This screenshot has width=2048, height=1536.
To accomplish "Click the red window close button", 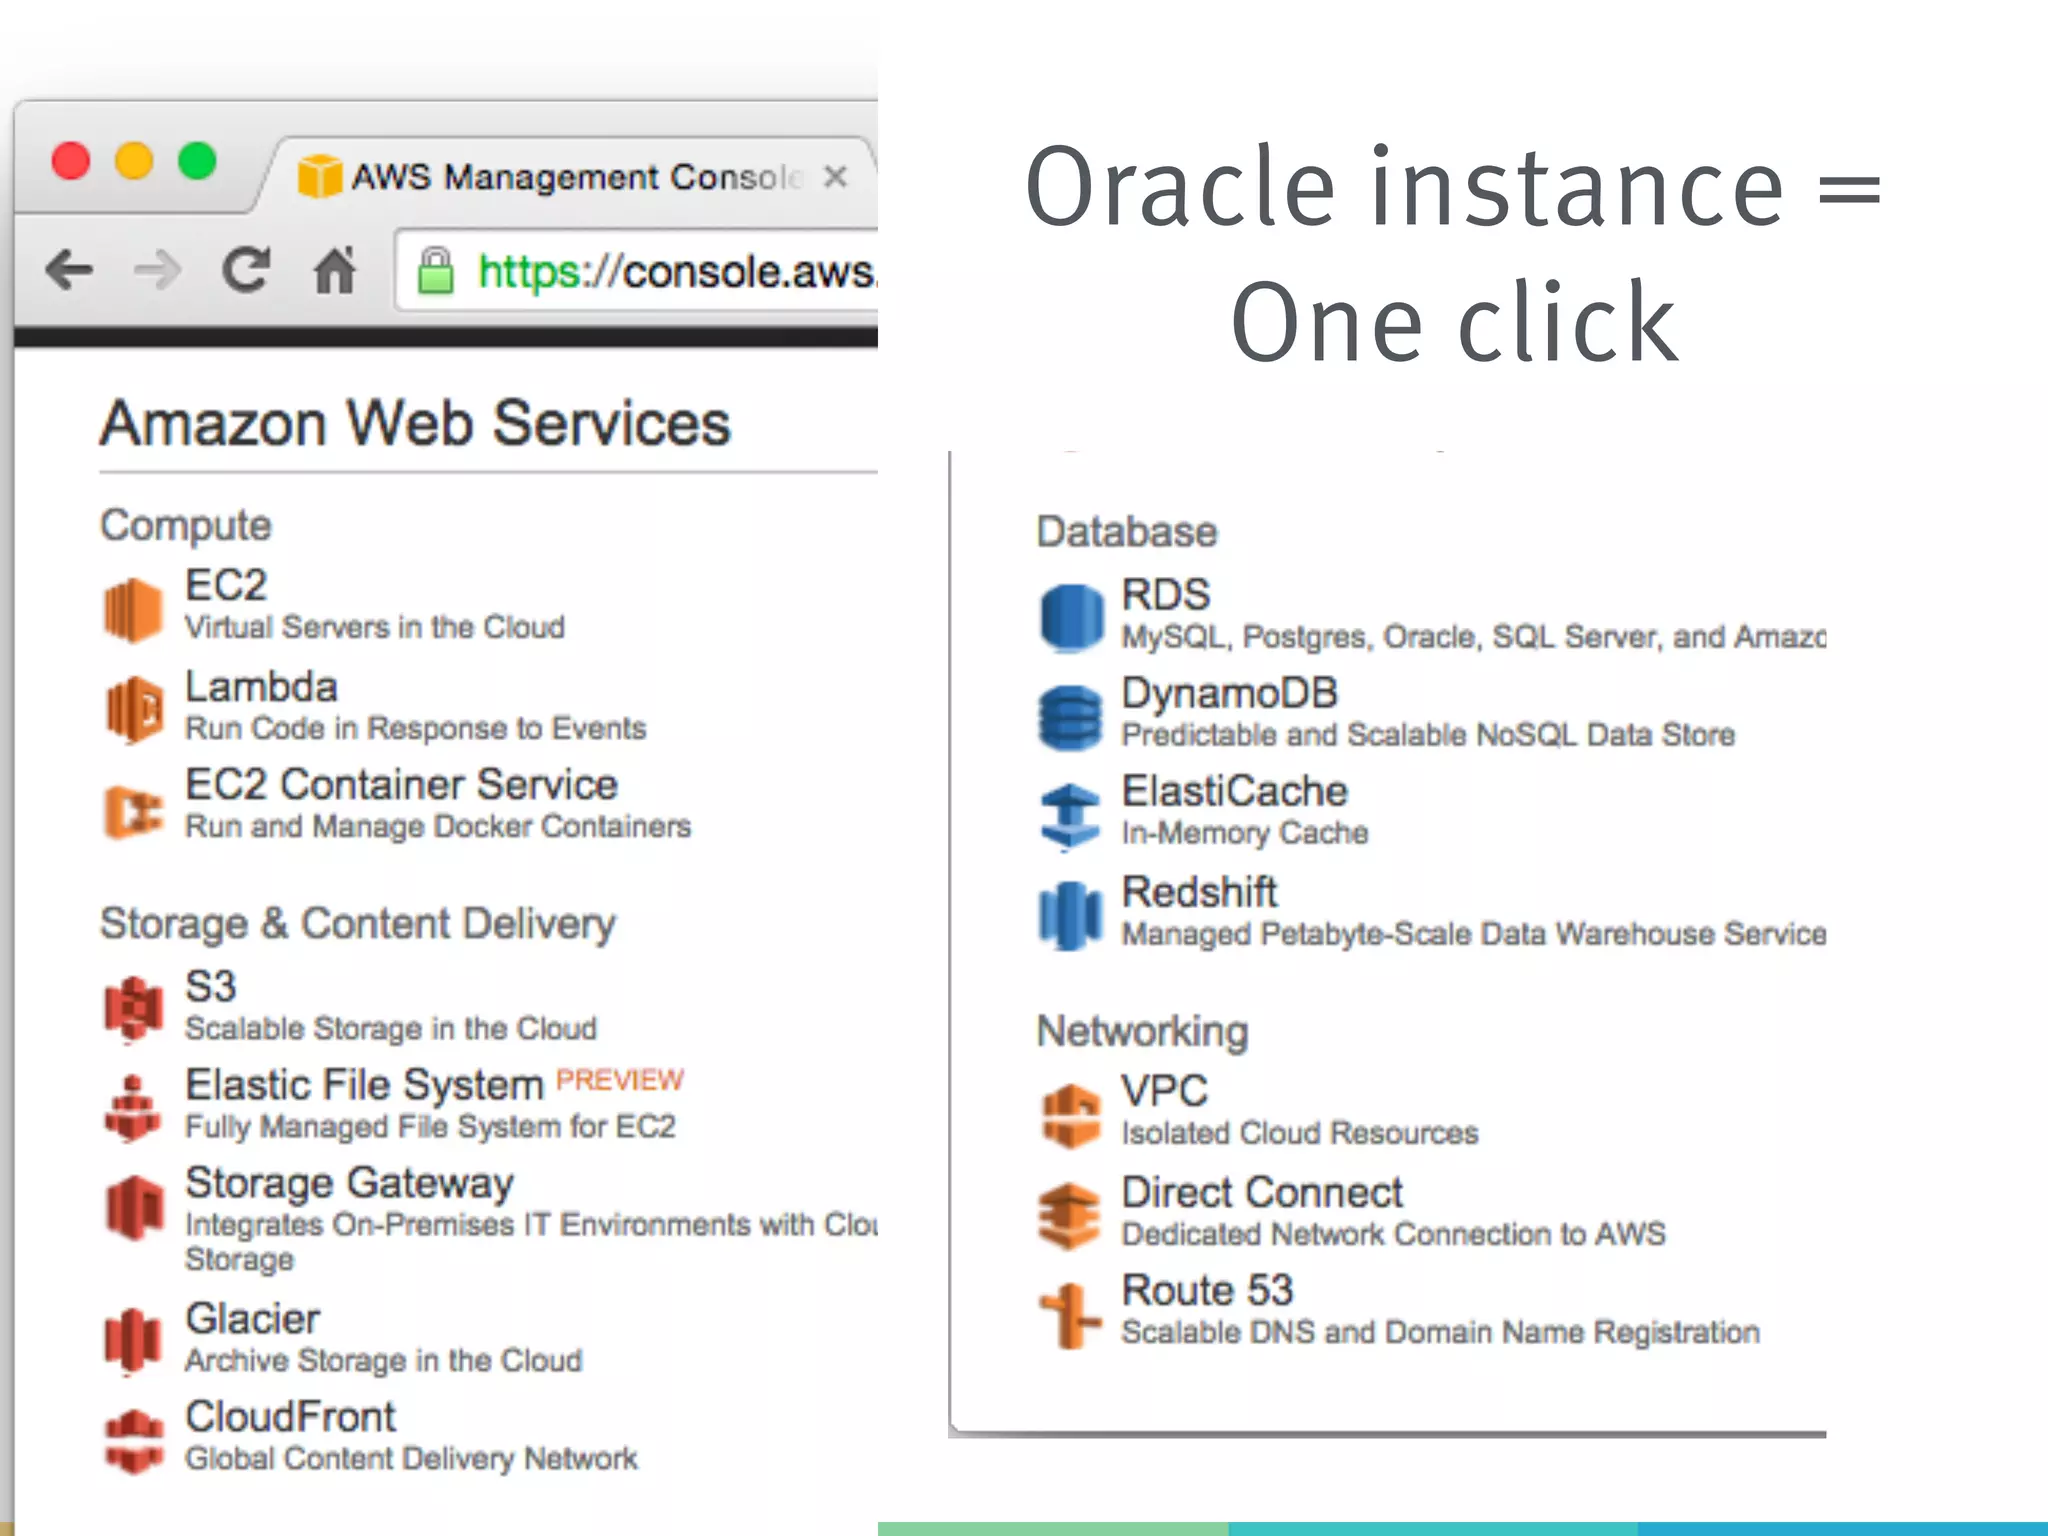I will 71,161.
